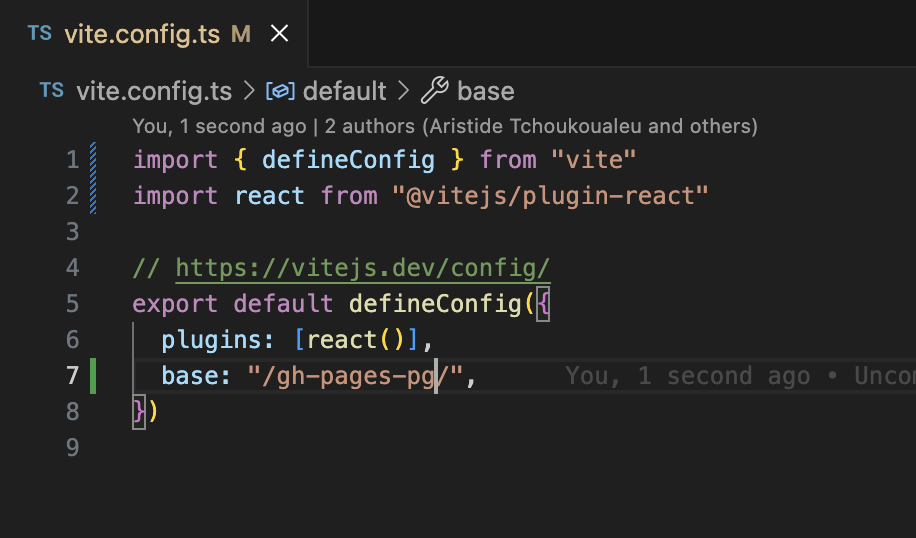Click line number 6 in gutter
This screenshot has height=538, width=916.
coord(72,339)
